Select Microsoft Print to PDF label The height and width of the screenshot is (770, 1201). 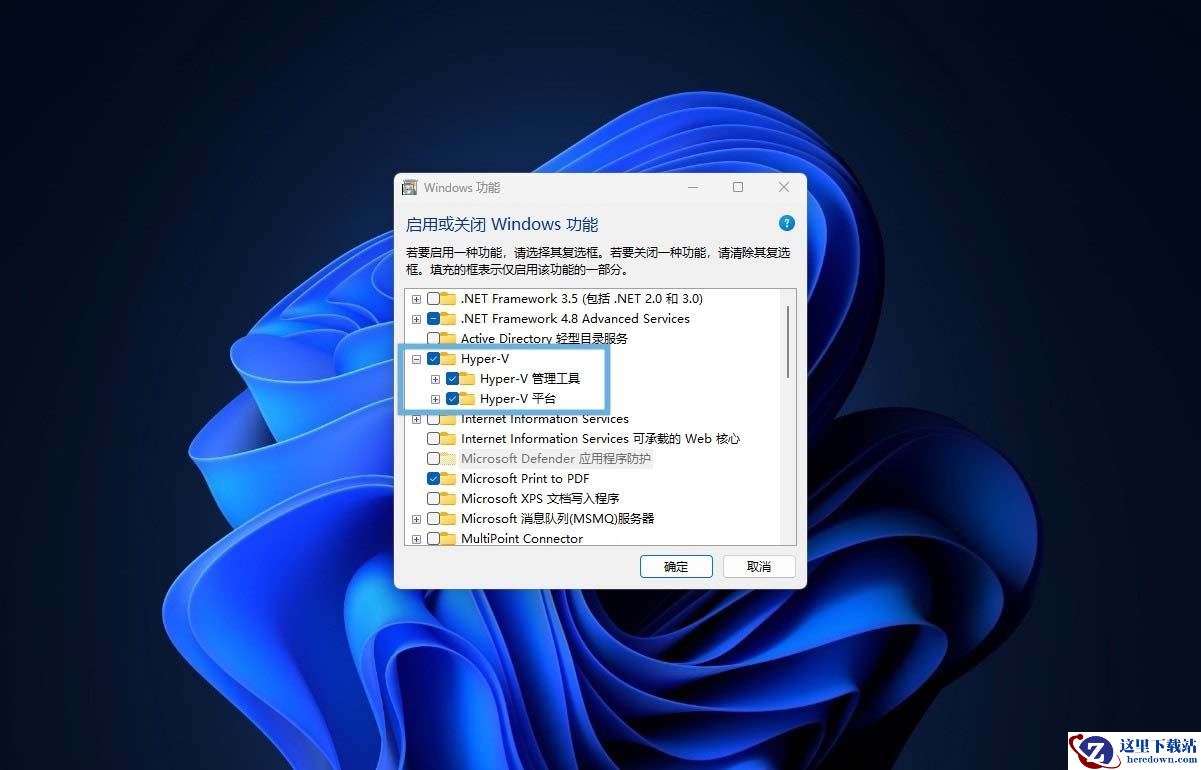[525, 478]
